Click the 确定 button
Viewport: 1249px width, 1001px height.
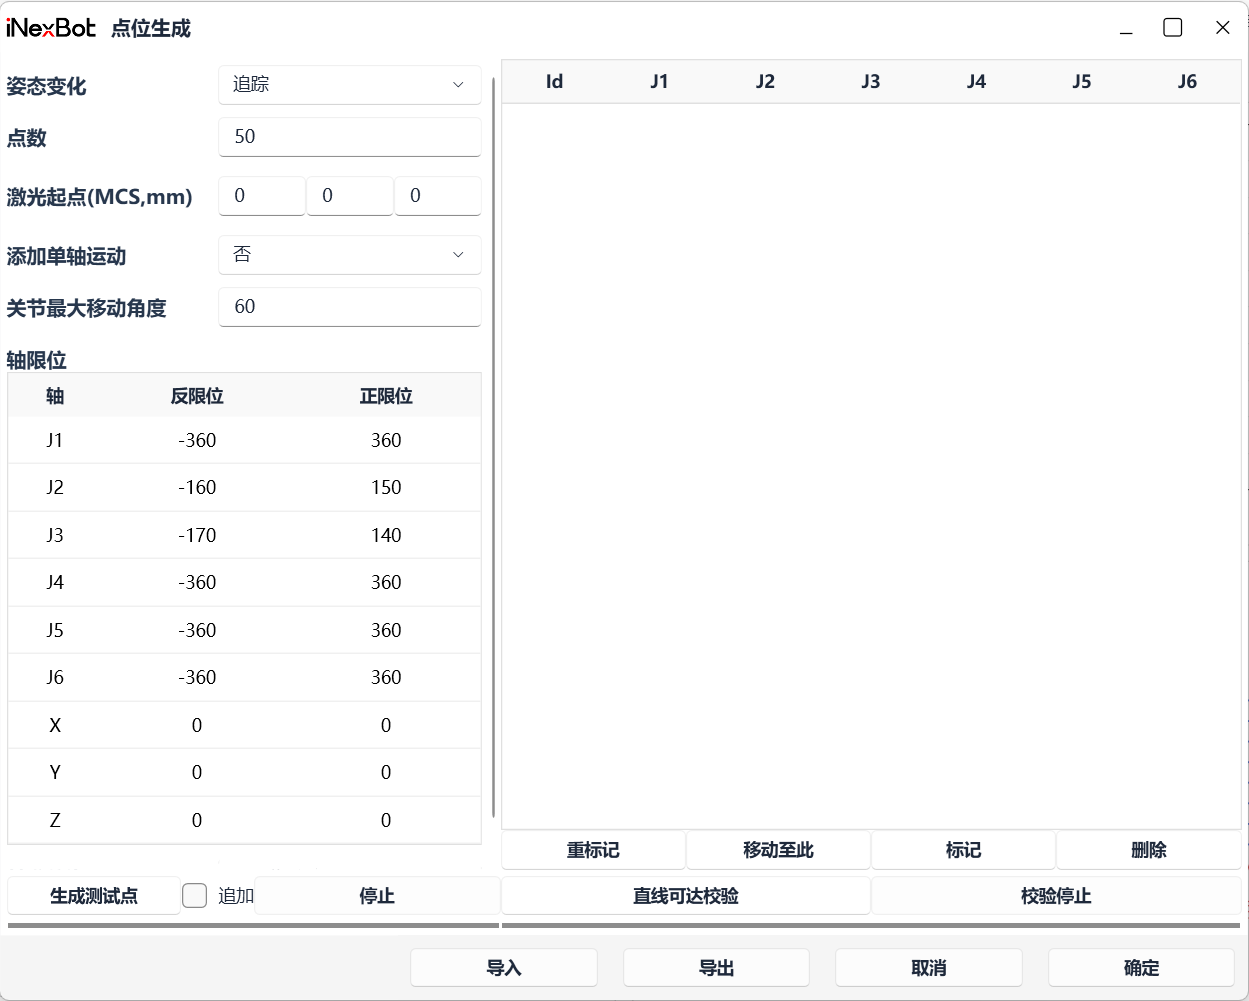(x=1141, y=968)
